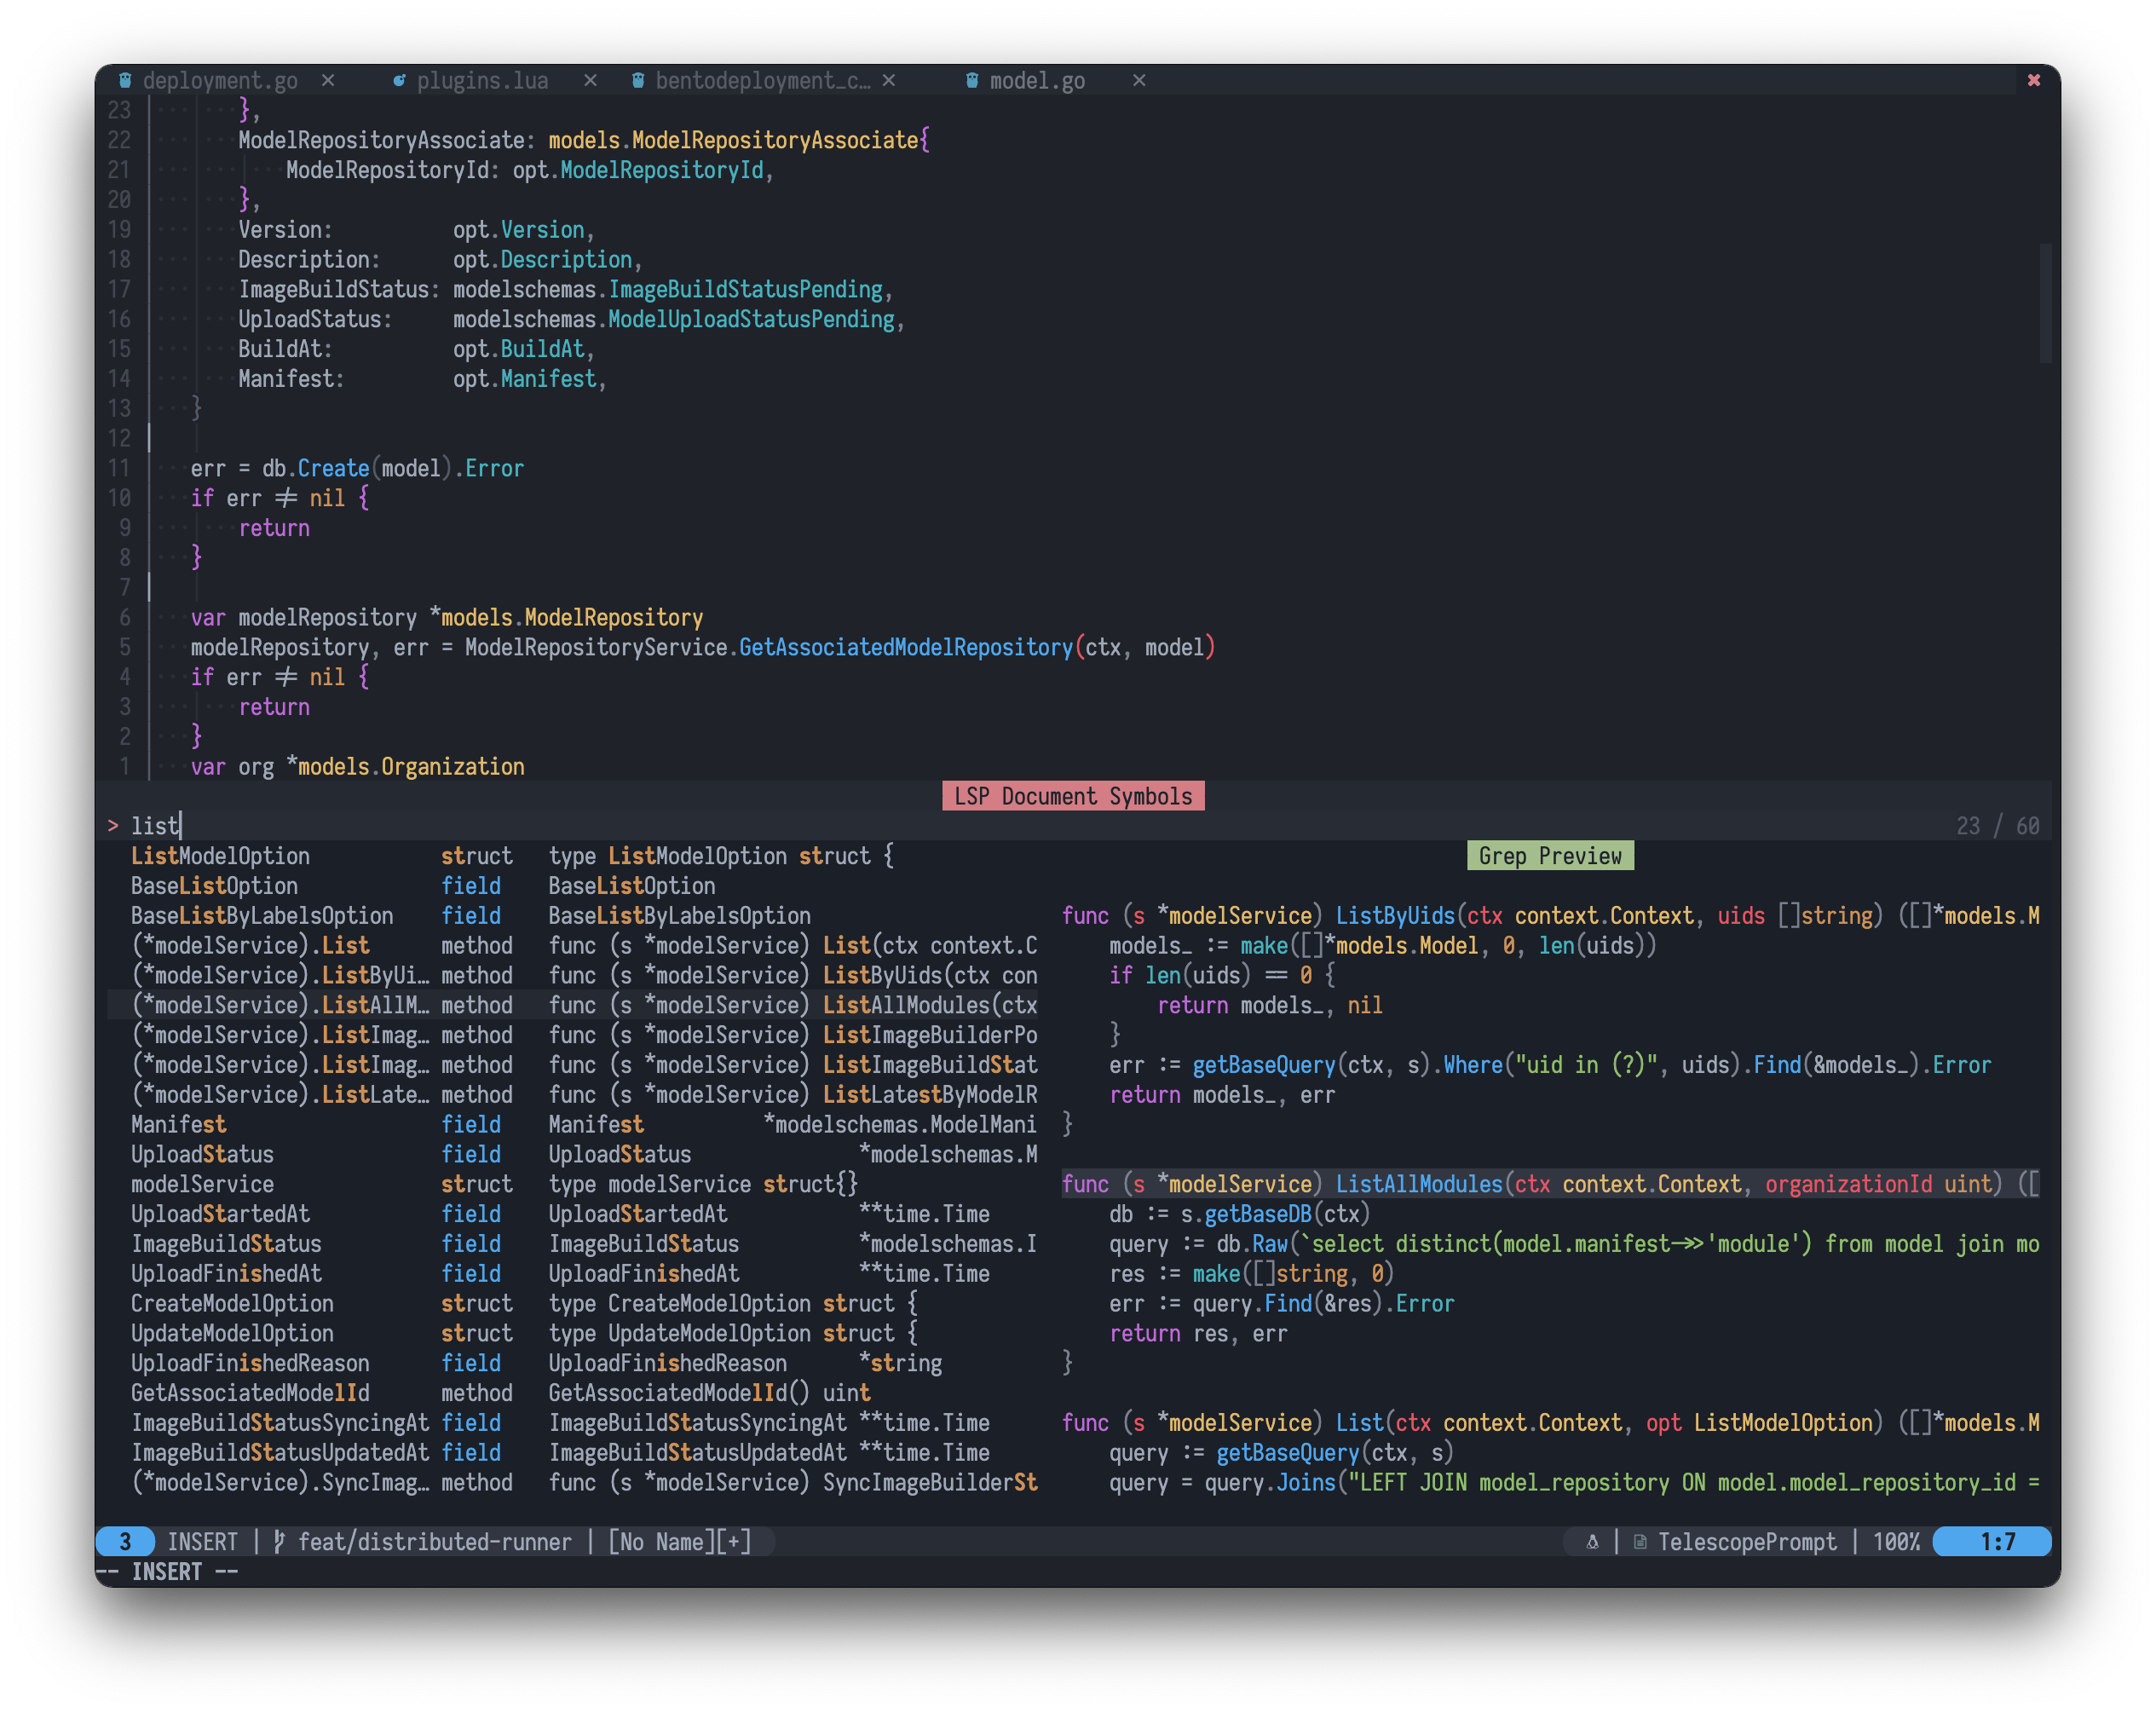
Task: Click the editor scrollbar on the right edge
Action: click(2046, 303)
